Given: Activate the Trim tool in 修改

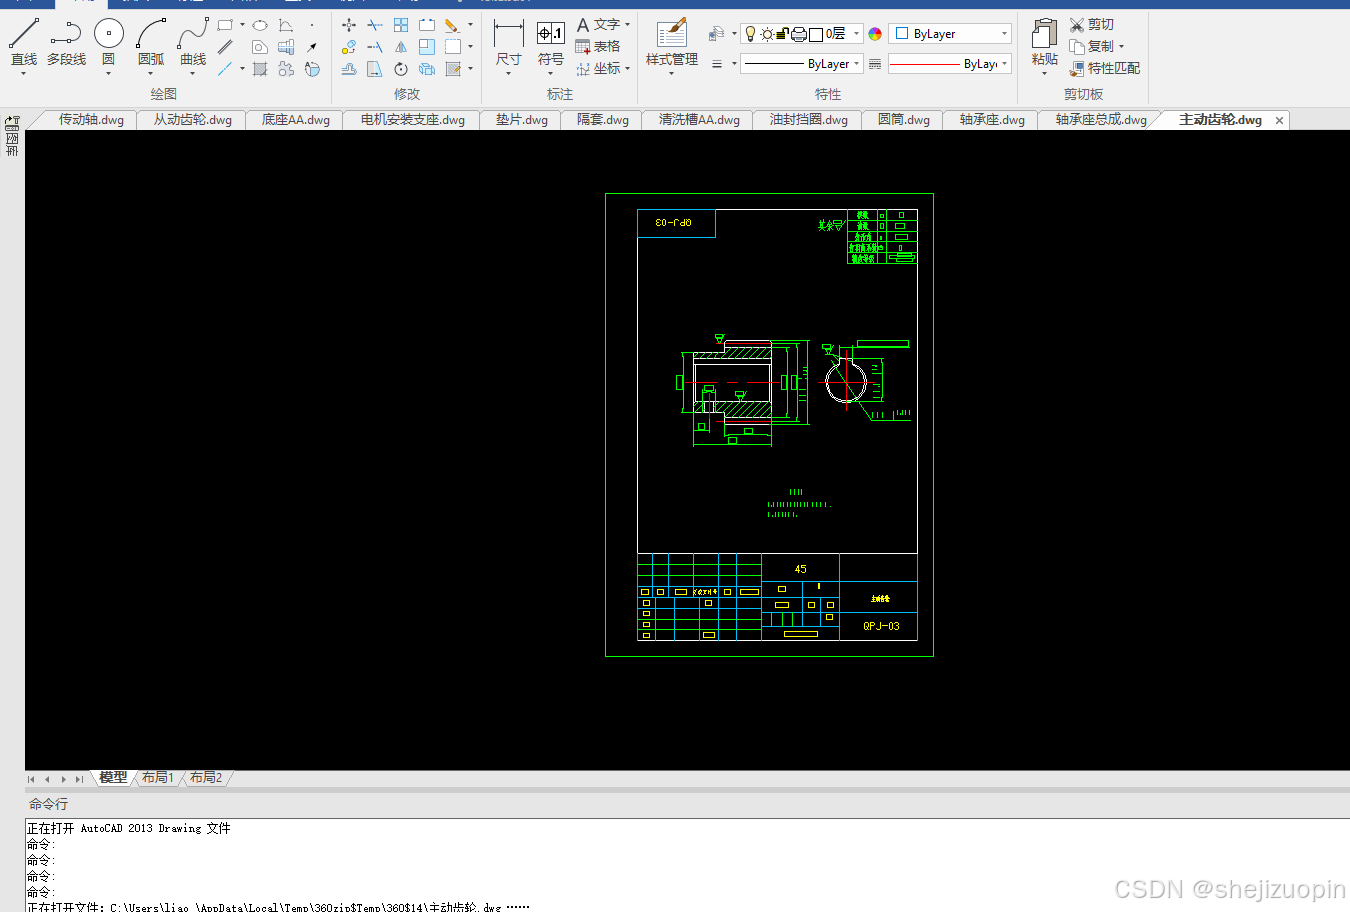Looking at the screenshot, I should (x=375, y=25).
